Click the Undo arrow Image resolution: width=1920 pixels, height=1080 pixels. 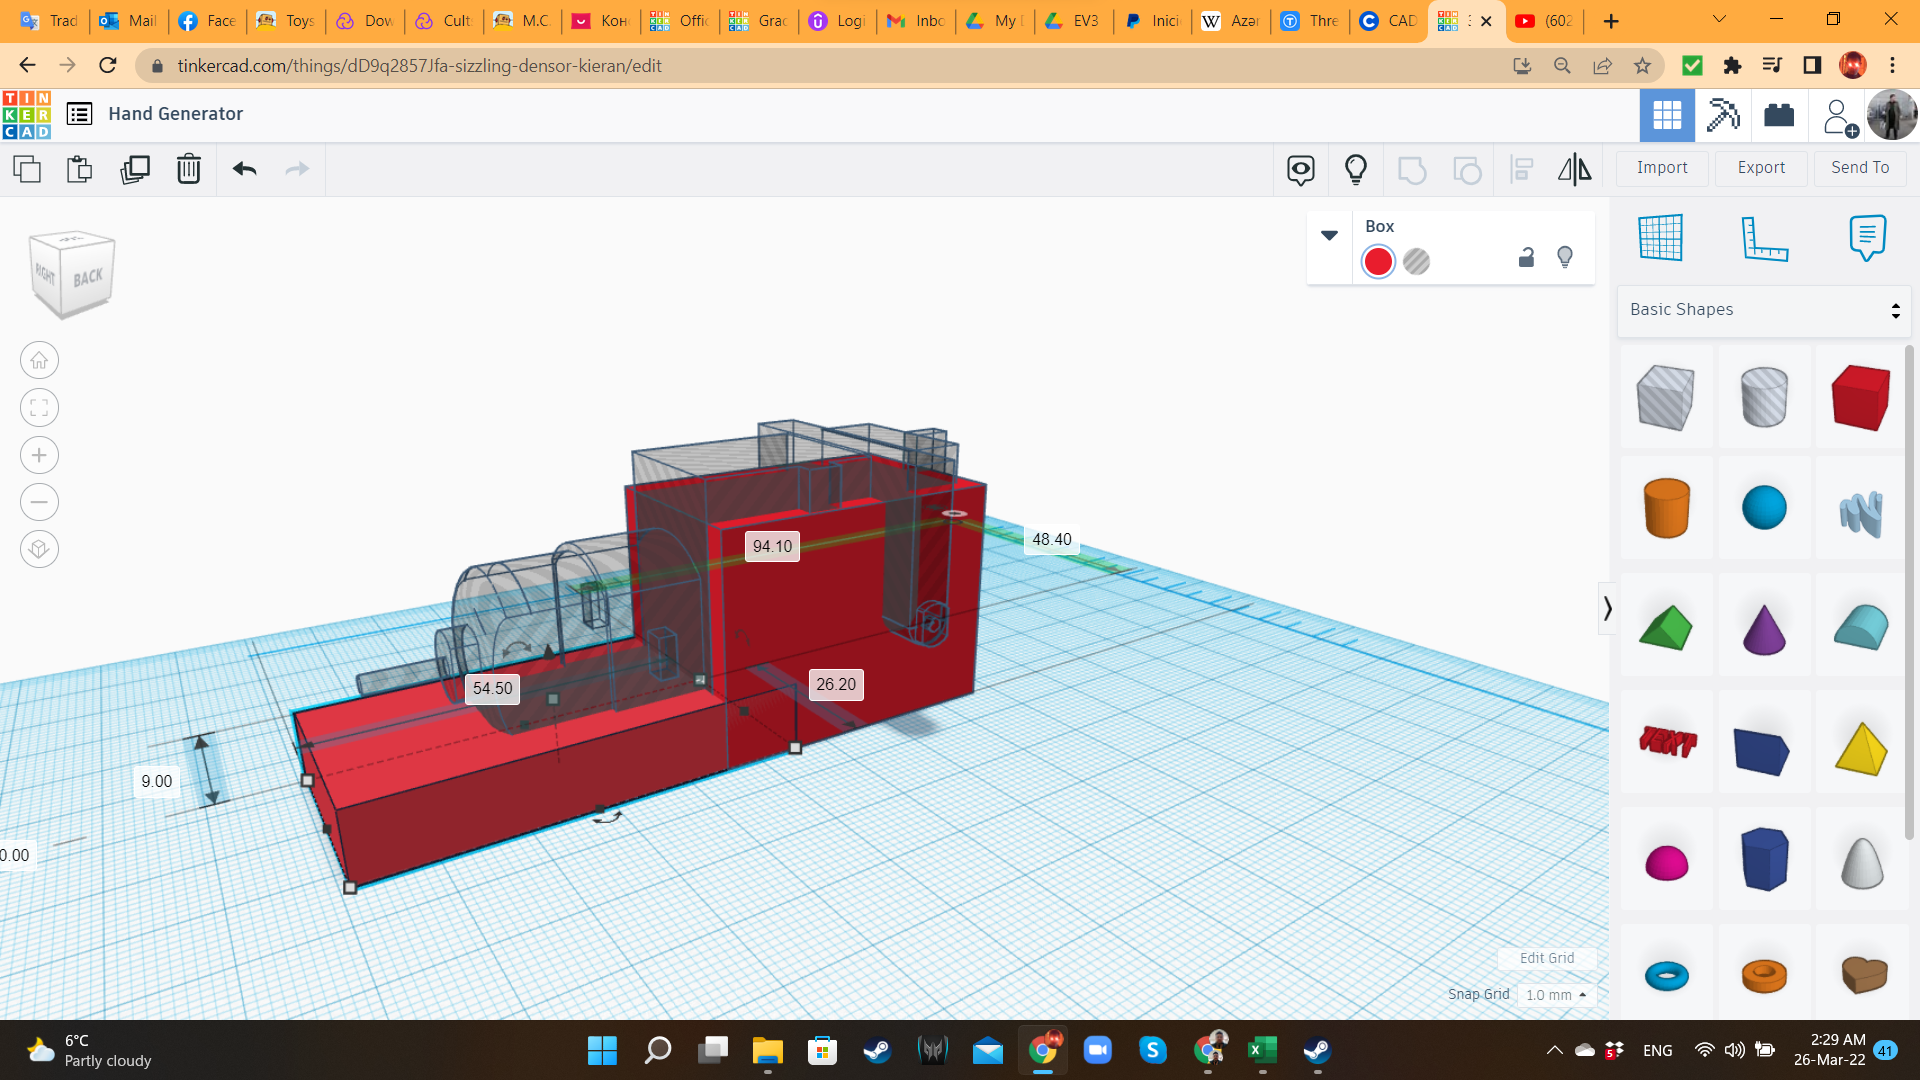245,169
